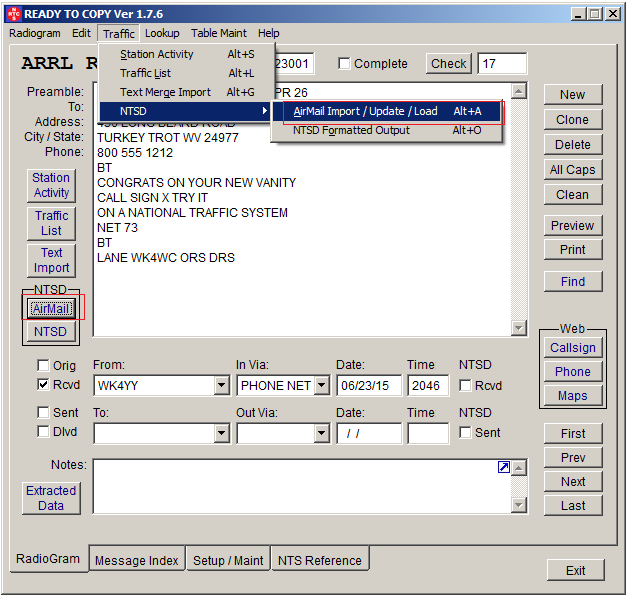Image resolution: width=627 pixels, height=597 pixels.
Task: Clone the current radiogram
Action: click(573, 120)
